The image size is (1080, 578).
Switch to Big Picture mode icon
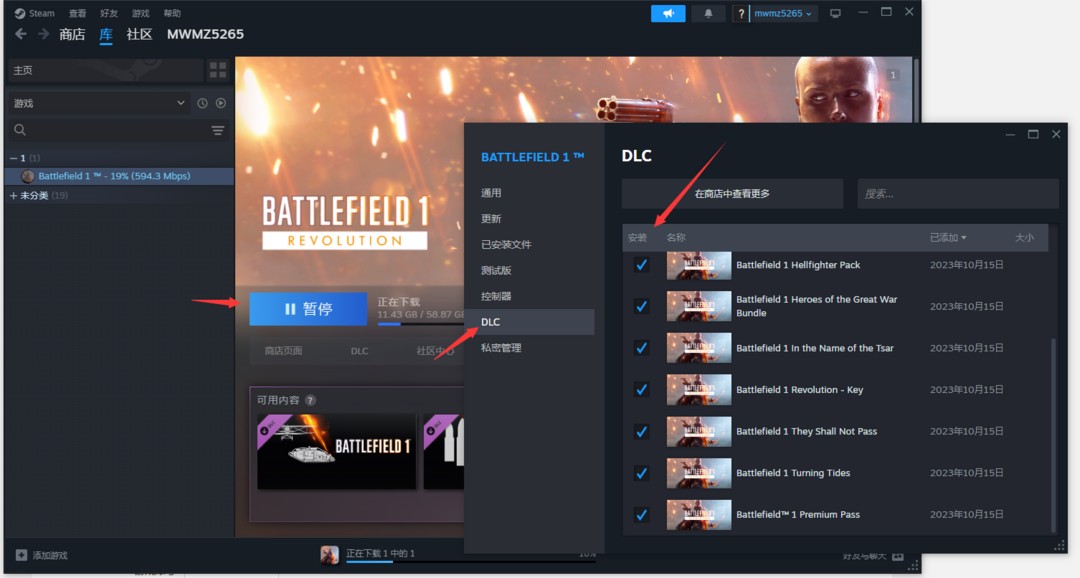[x=835, y=13]
